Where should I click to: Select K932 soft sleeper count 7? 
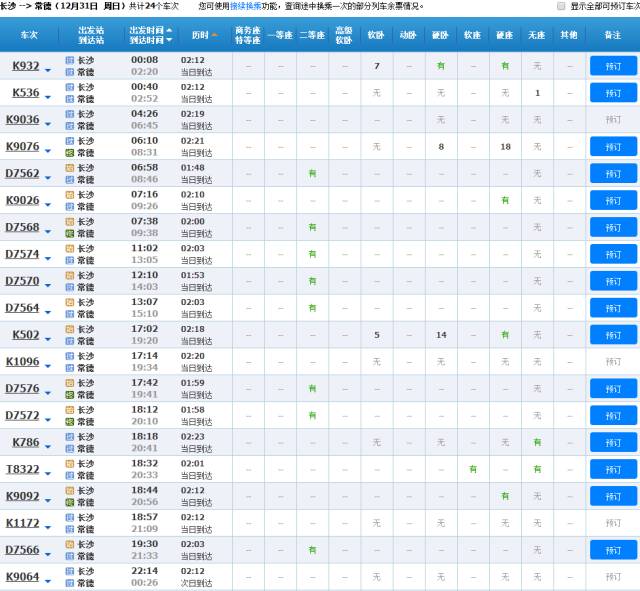pyautogui.click(x=377, y=66)
